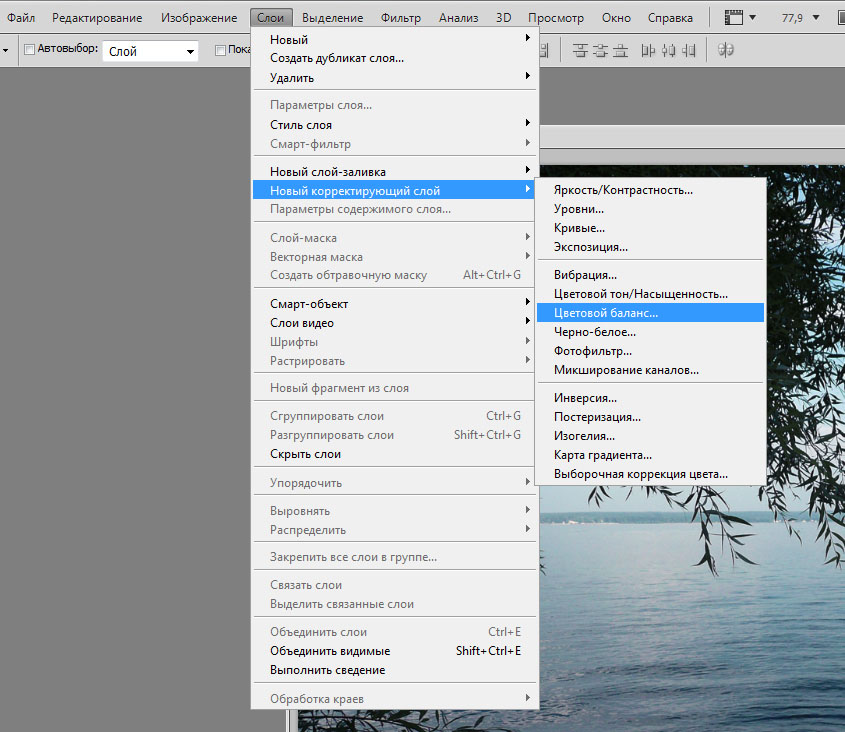Screen dimensions: 845x732
Task: Choose Изогелия... adjustment layer
Action: (650, 436)
